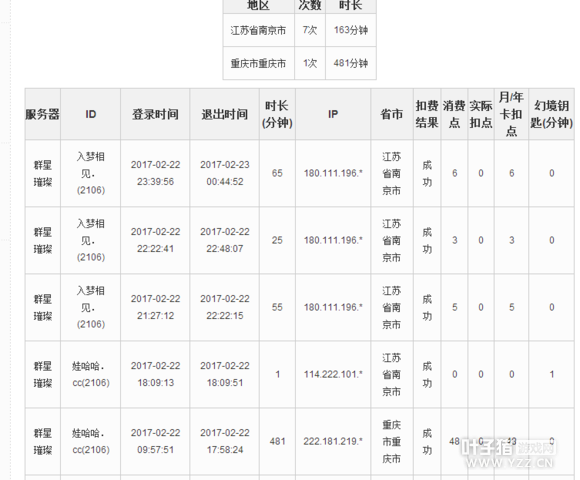The image size is (580, 480).
Task: Select the 163分钟 duration cell
Action: point(351,30)
